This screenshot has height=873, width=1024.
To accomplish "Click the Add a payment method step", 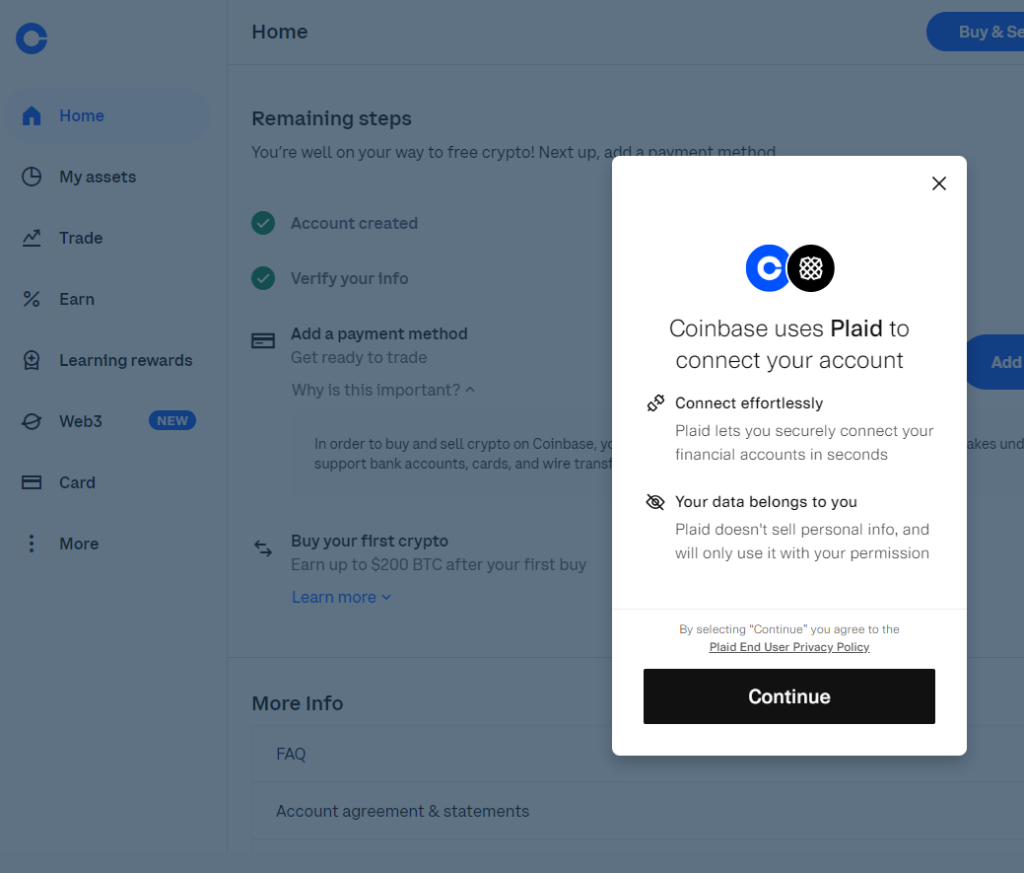I will coord(379,334).
